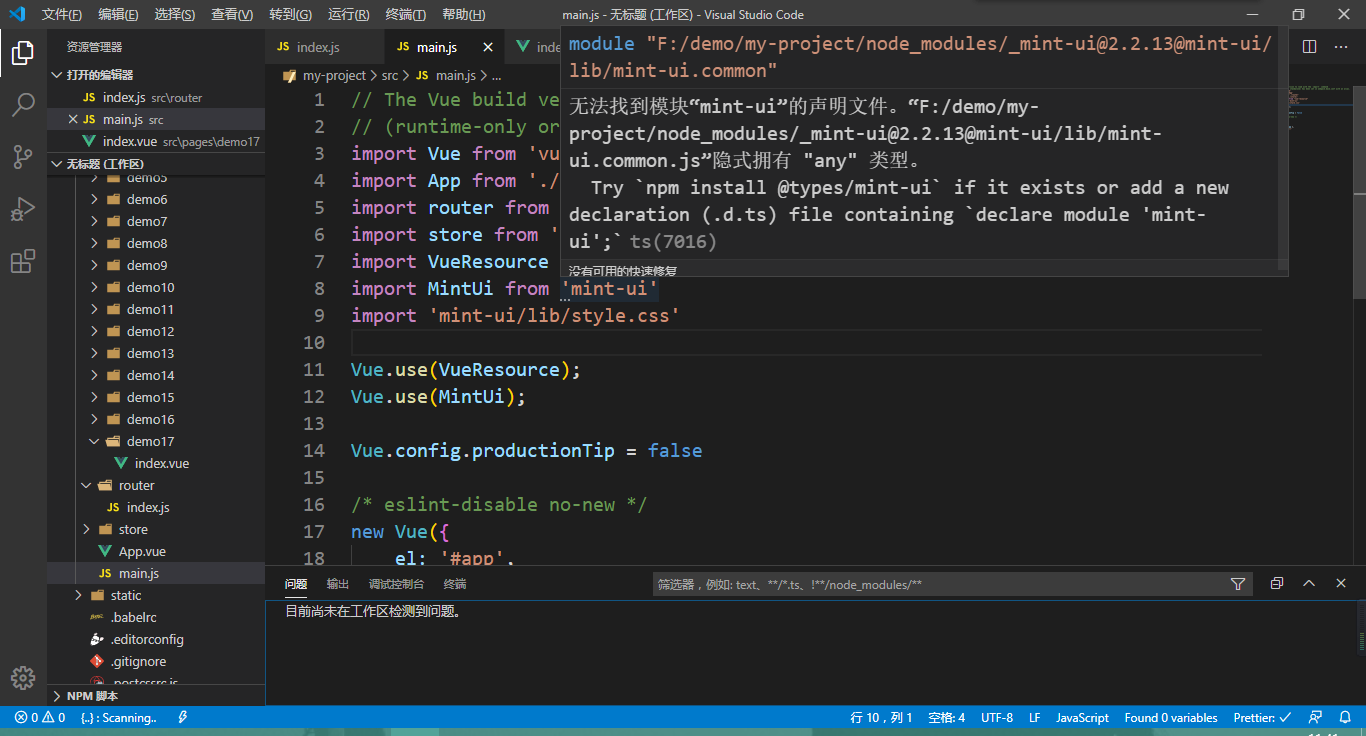
Task: Open the notifications bell in status bar
Action: 1344,717
